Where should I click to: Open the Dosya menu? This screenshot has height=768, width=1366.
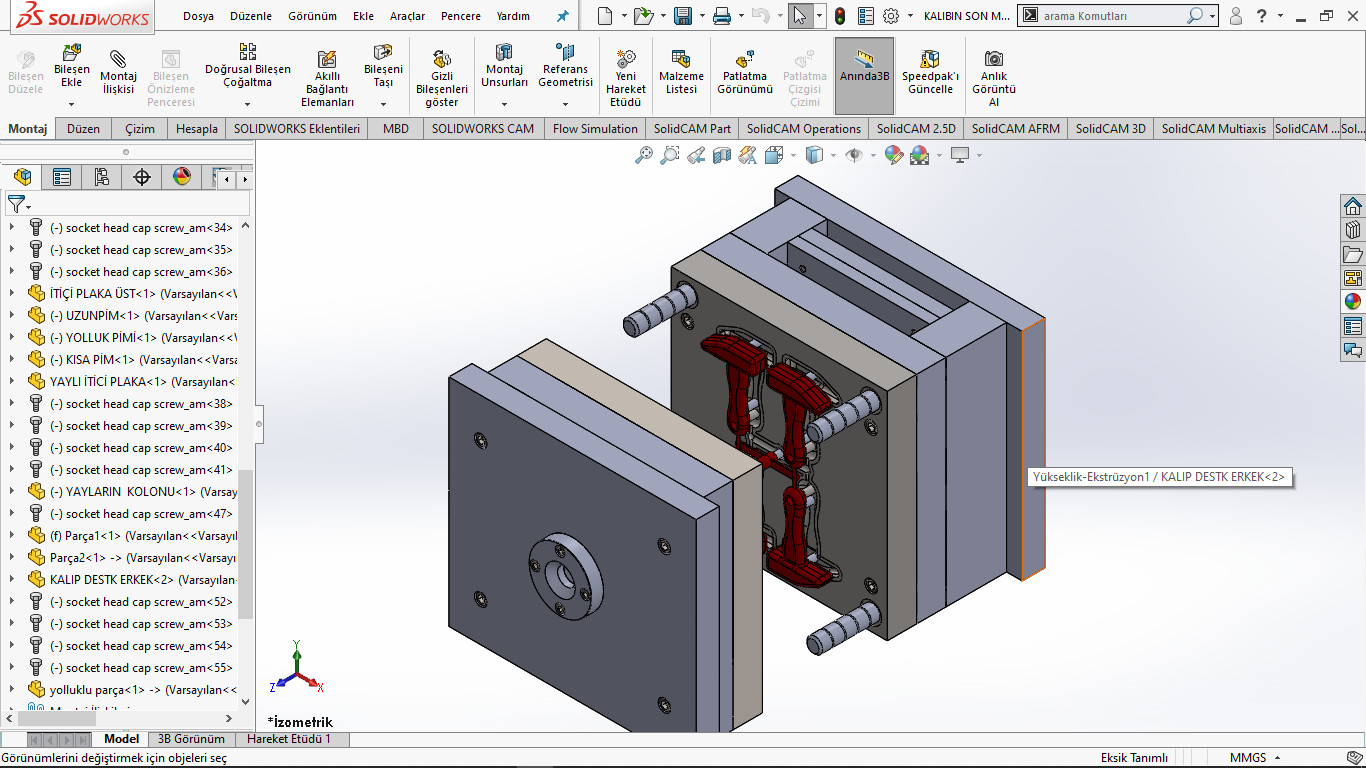pyautogui.click(x=198, y=16)
